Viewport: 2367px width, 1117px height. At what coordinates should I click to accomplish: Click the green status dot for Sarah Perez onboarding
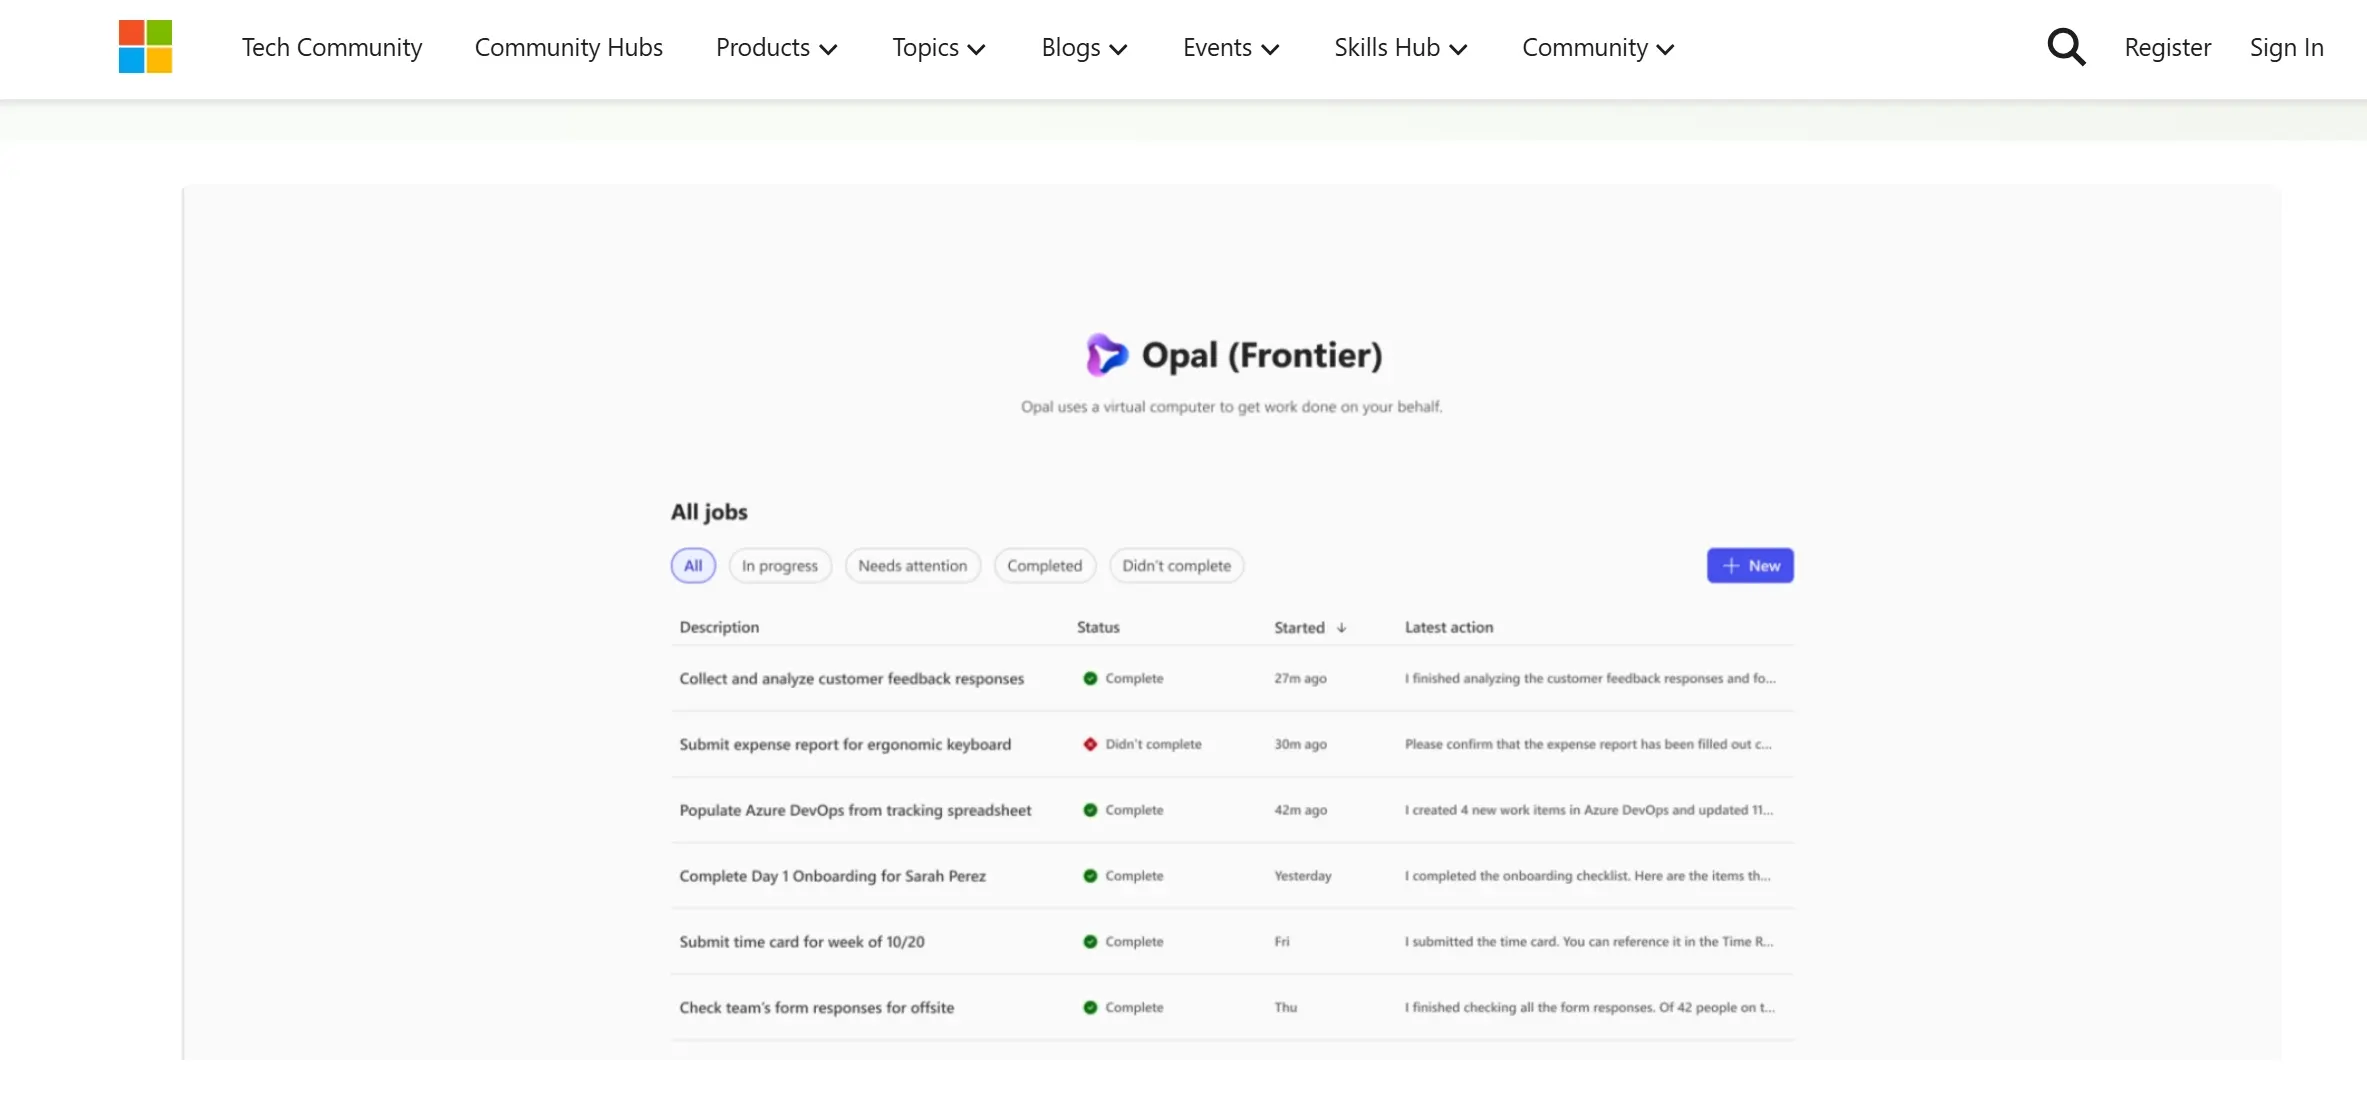point(1090,876)
